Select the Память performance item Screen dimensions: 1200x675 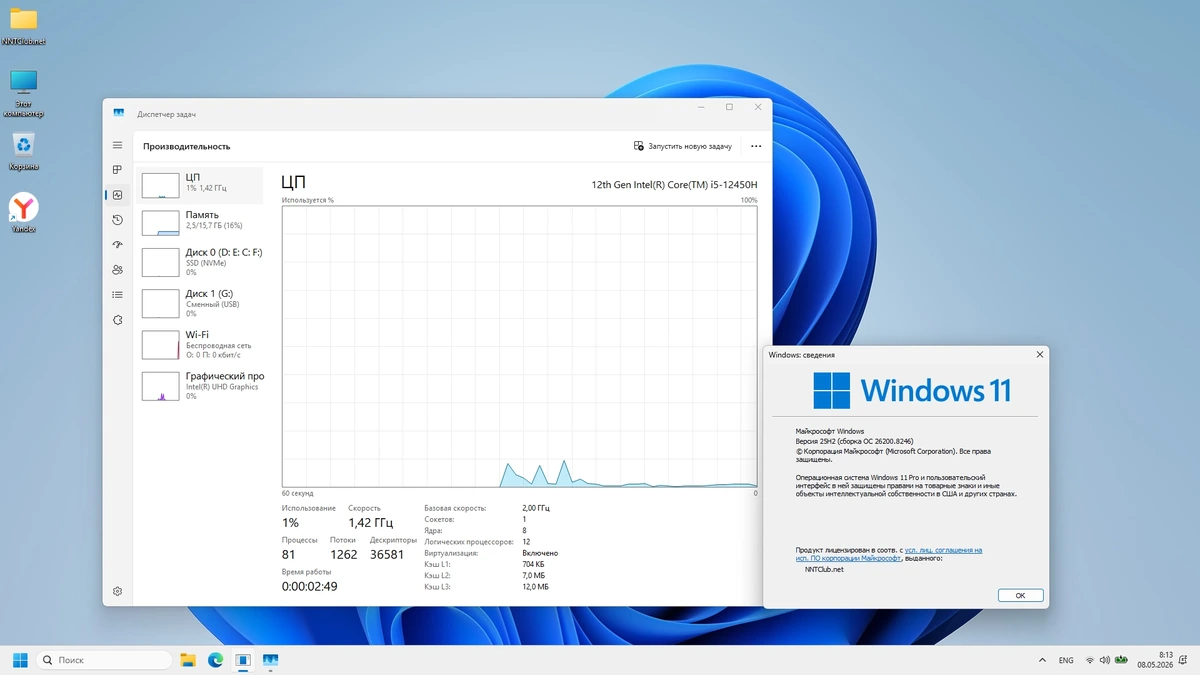[200, 221]
